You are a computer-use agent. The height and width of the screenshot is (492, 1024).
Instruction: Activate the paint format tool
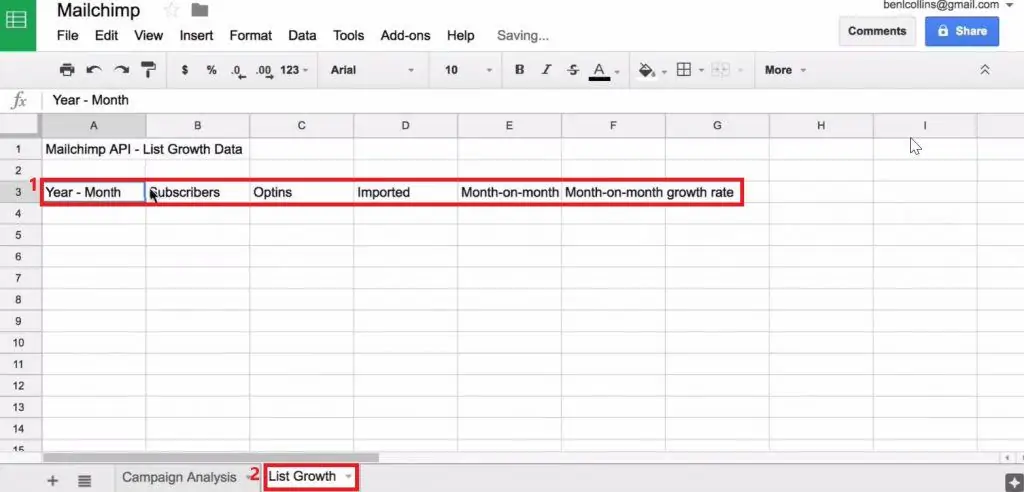(149, 70)
